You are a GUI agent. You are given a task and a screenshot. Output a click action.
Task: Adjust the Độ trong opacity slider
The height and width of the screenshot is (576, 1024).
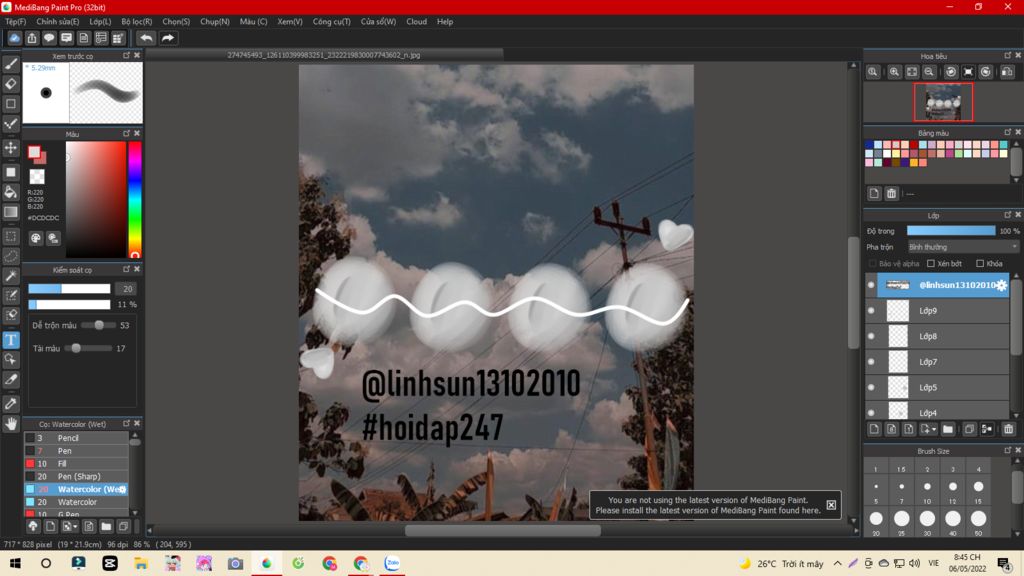point(951,231)
